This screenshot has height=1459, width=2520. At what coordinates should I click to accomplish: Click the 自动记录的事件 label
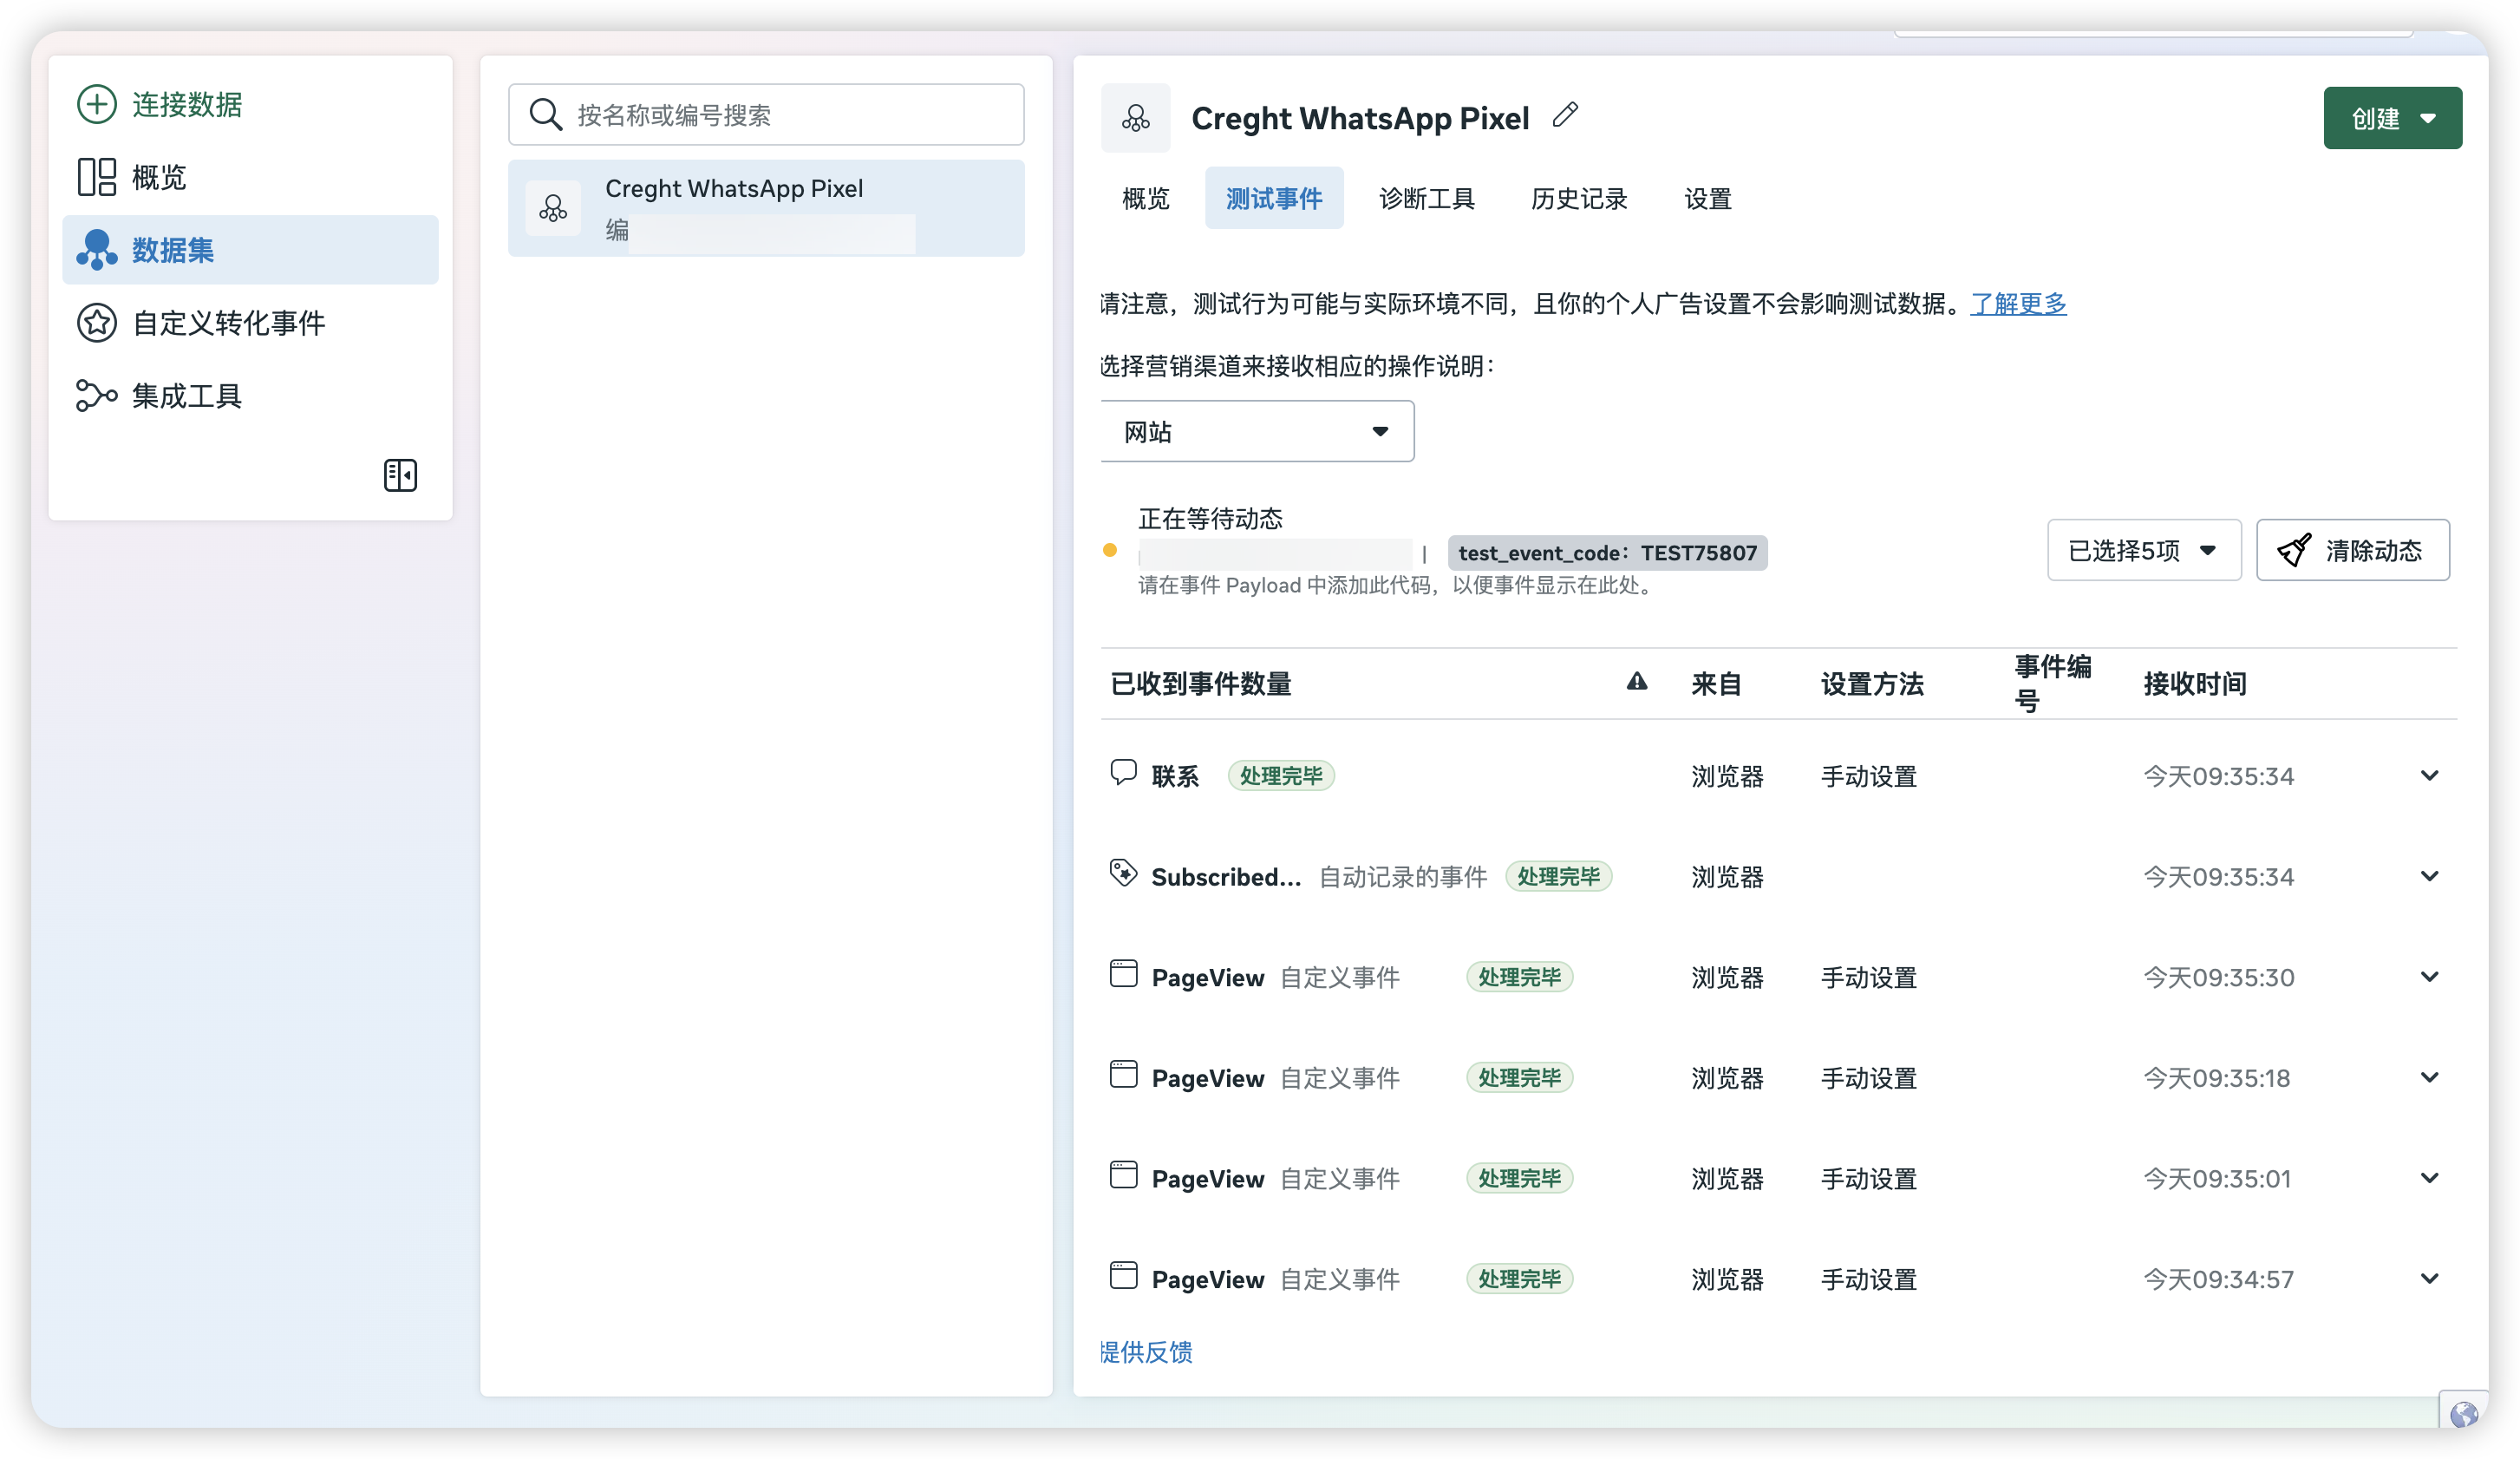tap(1403, 877)
